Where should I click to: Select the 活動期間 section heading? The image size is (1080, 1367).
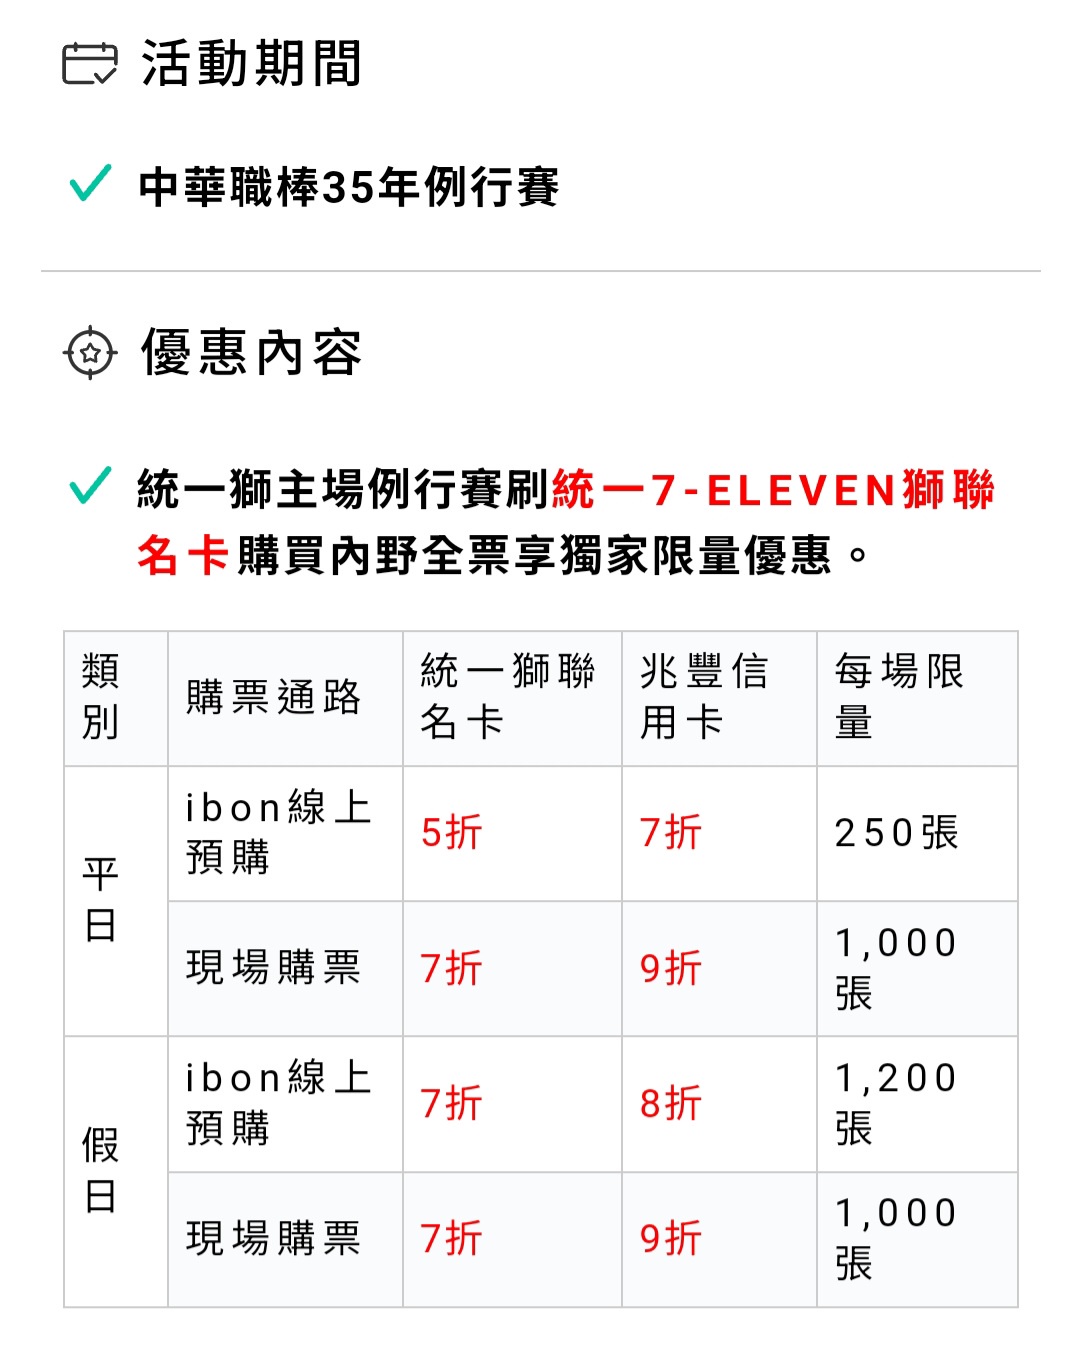pos(251,64)
